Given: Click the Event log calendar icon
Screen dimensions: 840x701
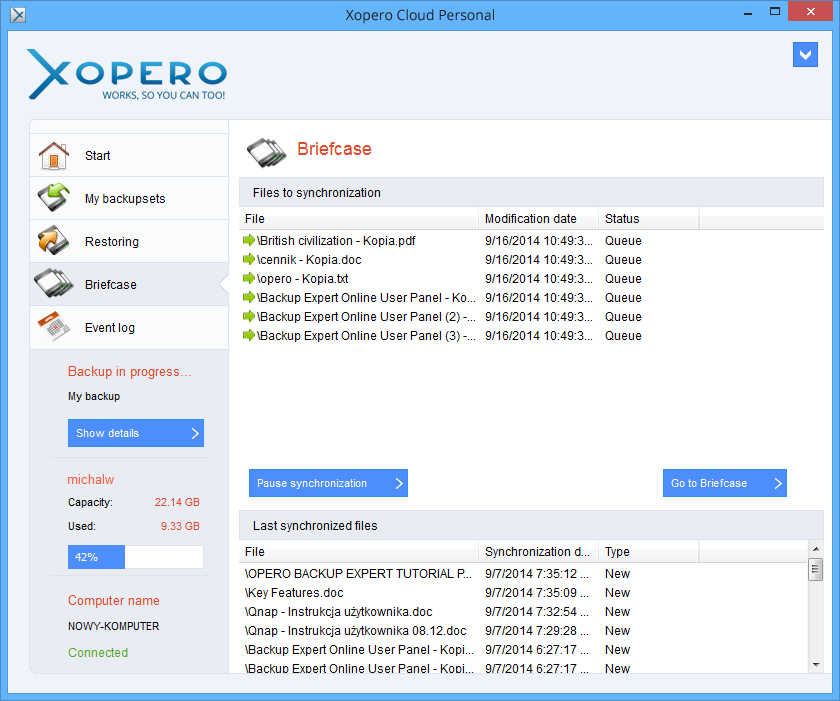Looking at the screenshot, I should point(54,327).
